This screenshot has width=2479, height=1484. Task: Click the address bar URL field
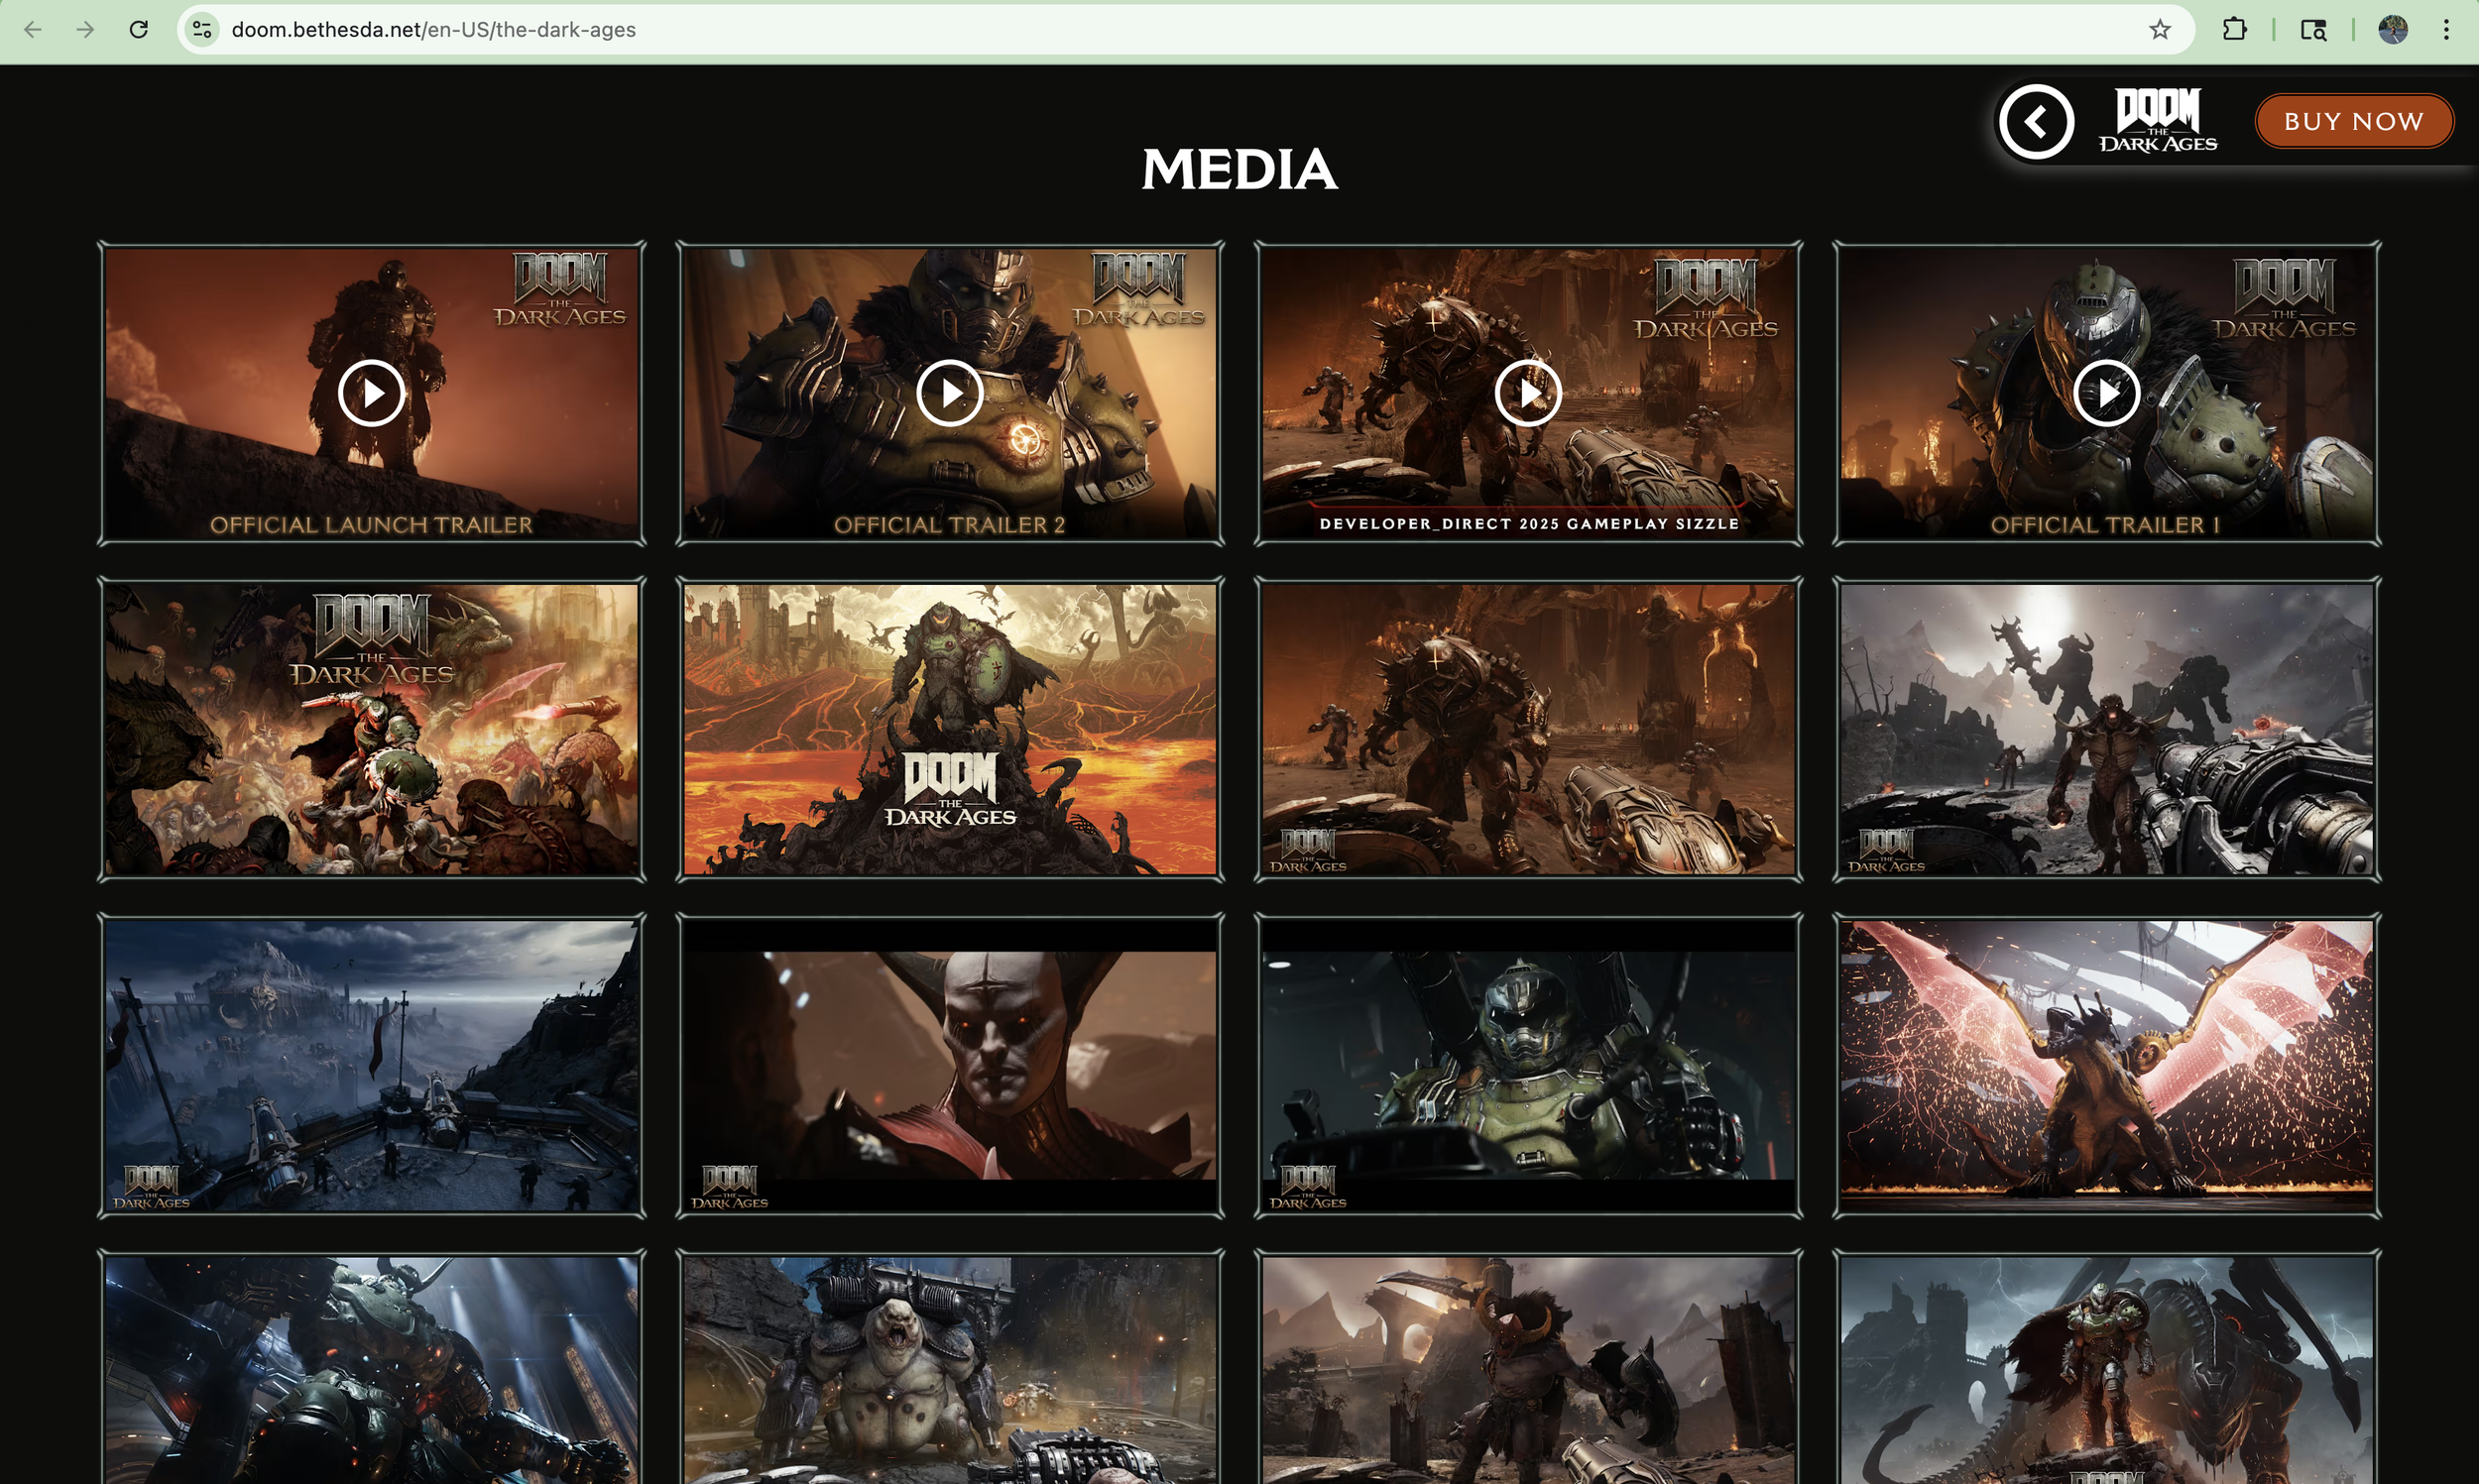click(1100, 30)
